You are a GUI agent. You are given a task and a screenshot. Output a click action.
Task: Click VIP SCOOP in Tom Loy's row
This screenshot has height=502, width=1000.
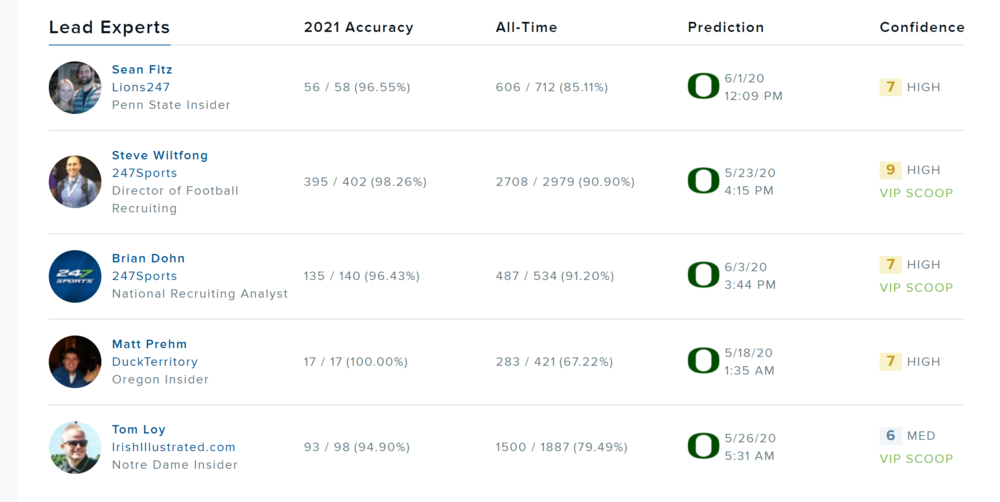[x=916, y=459]
